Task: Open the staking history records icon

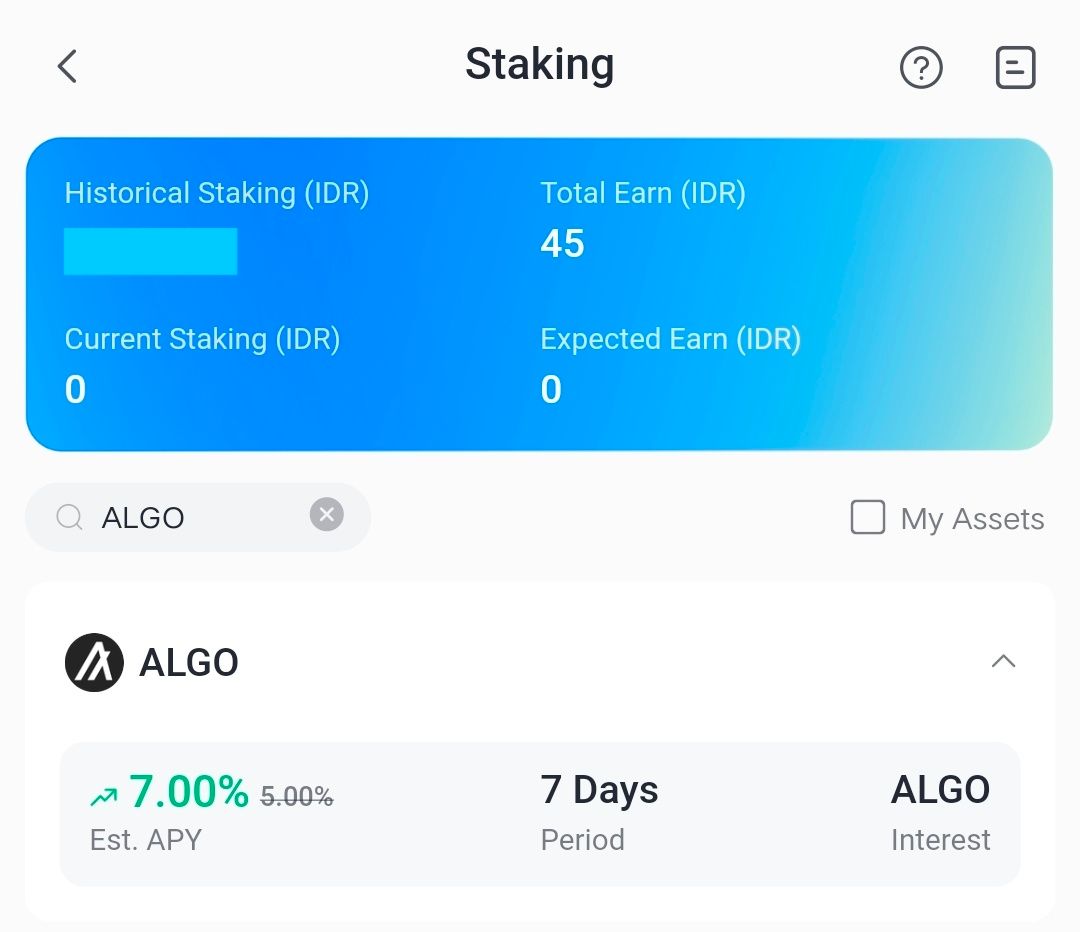Action: coord(1015,67)
